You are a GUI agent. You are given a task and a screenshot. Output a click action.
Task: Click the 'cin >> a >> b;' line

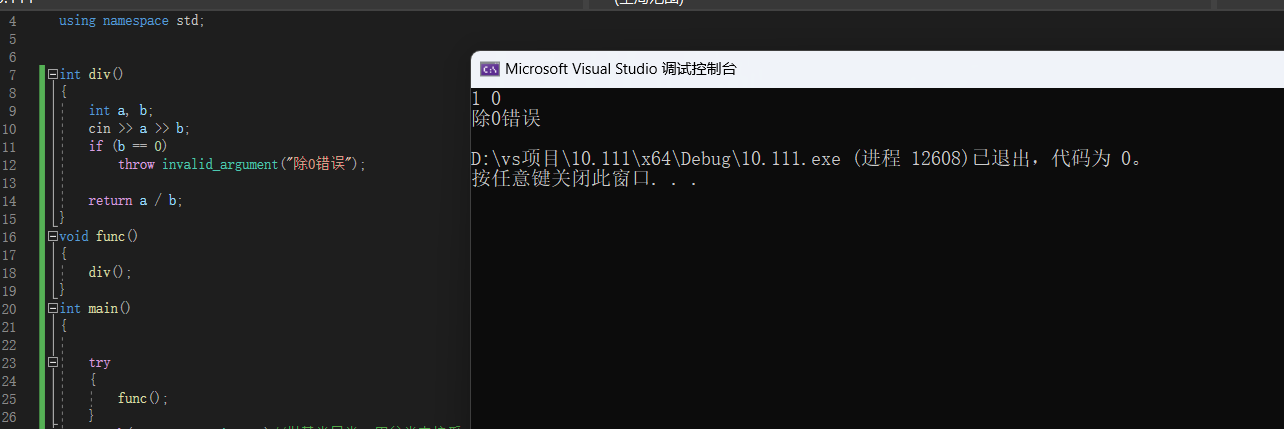pyautogui.click(x=139, y=128)
